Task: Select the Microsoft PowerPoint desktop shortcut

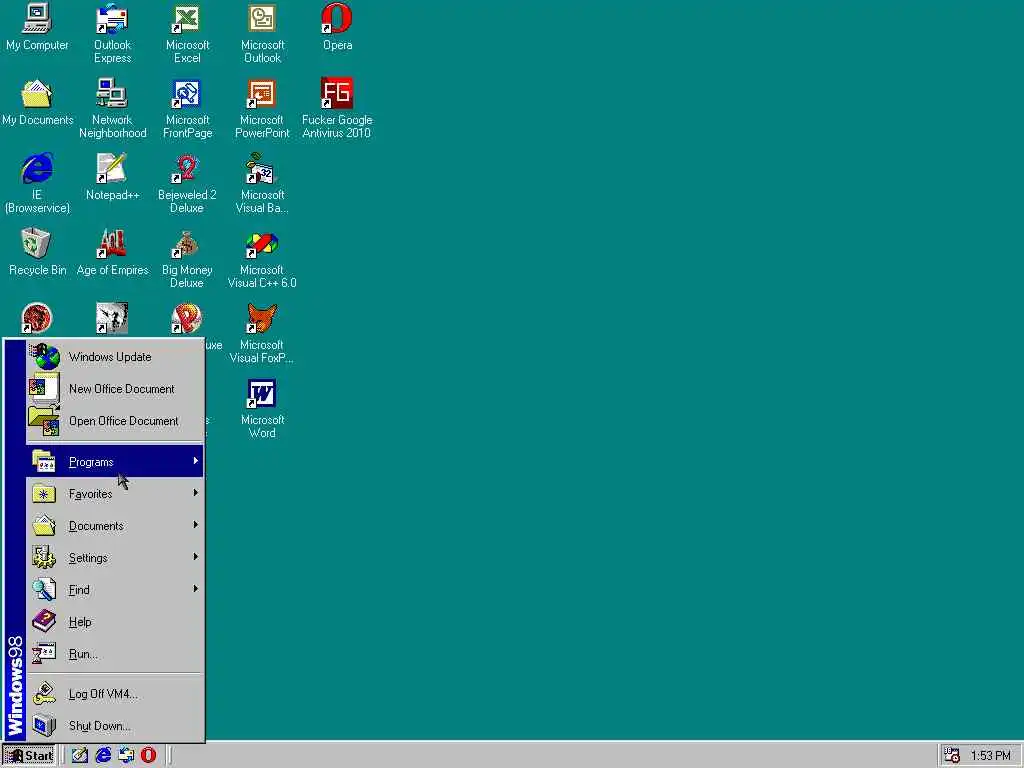Action: coord(262,108)
